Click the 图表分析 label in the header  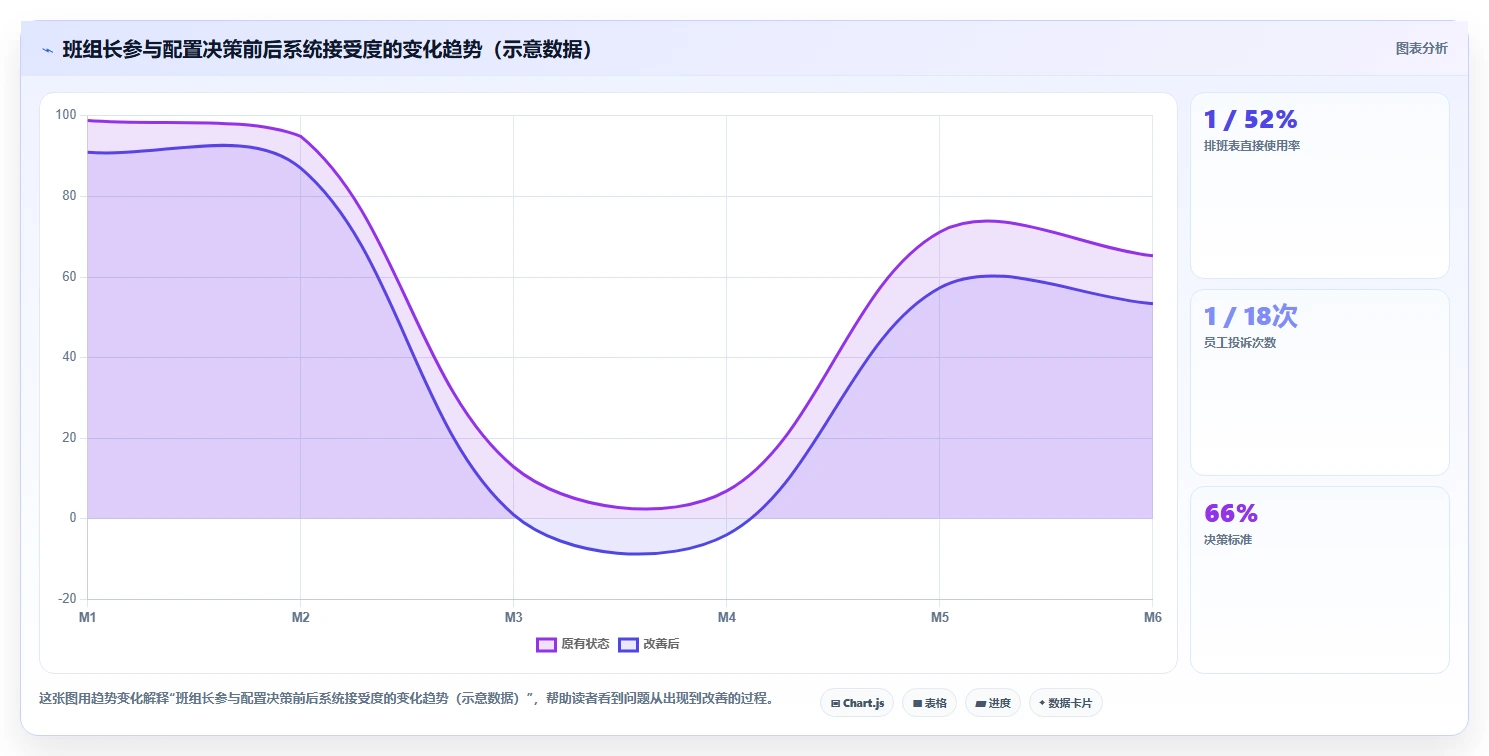[x=1421, y=48]
